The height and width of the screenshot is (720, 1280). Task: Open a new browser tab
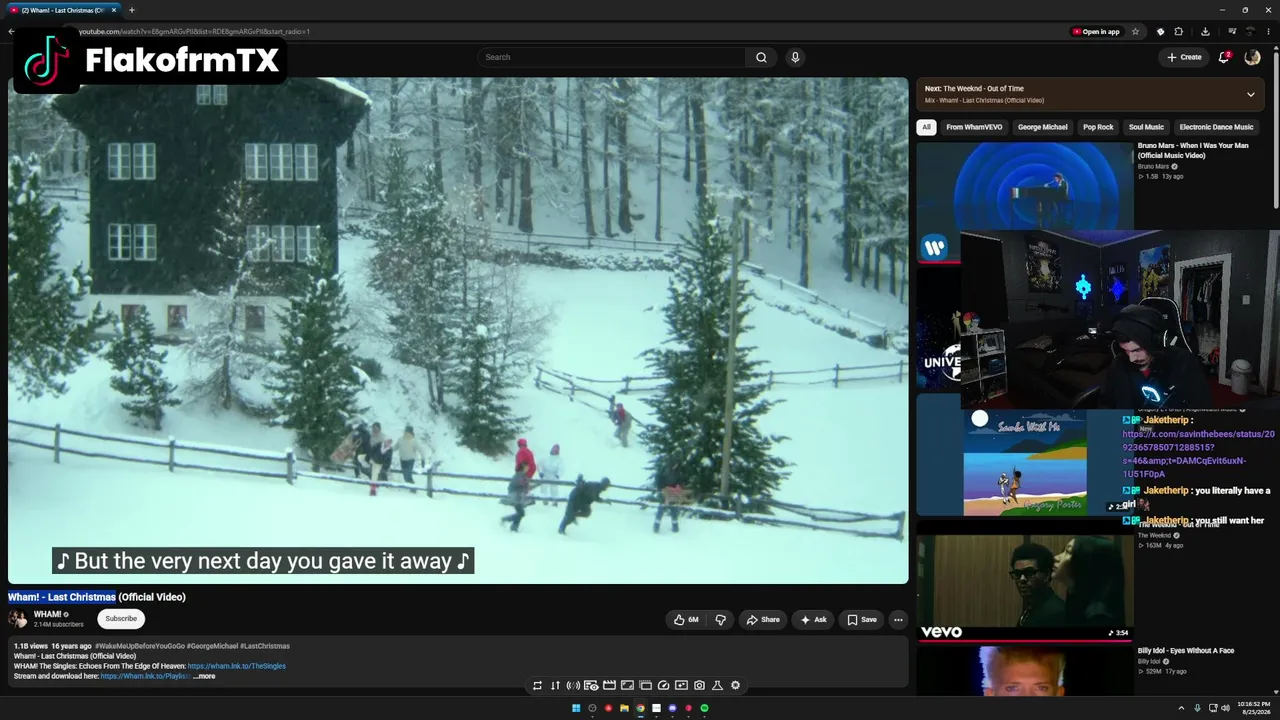(x=131, y=10)
